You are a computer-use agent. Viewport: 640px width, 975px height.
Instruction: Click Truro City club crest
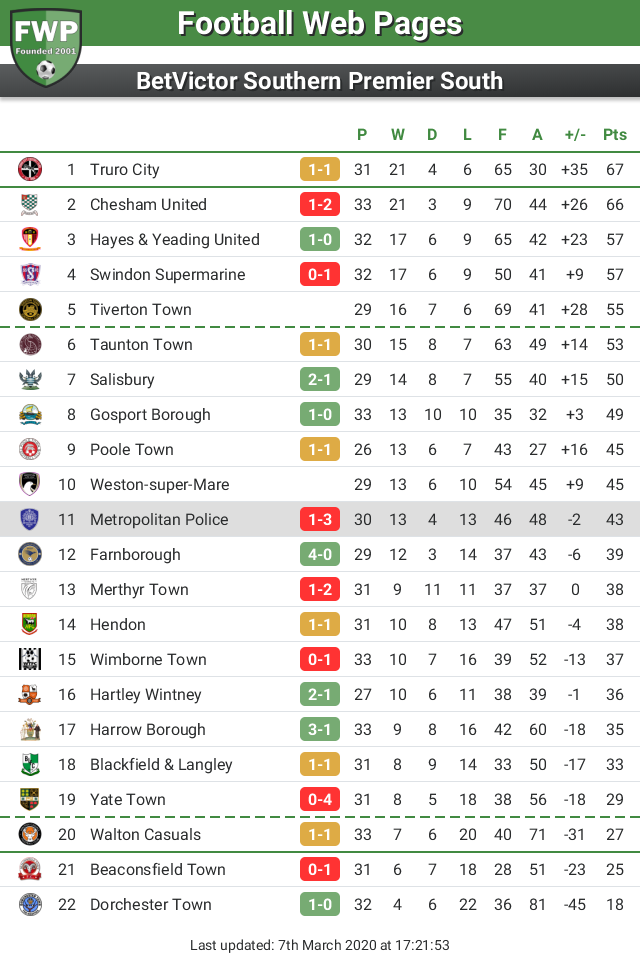coord(30,169)
